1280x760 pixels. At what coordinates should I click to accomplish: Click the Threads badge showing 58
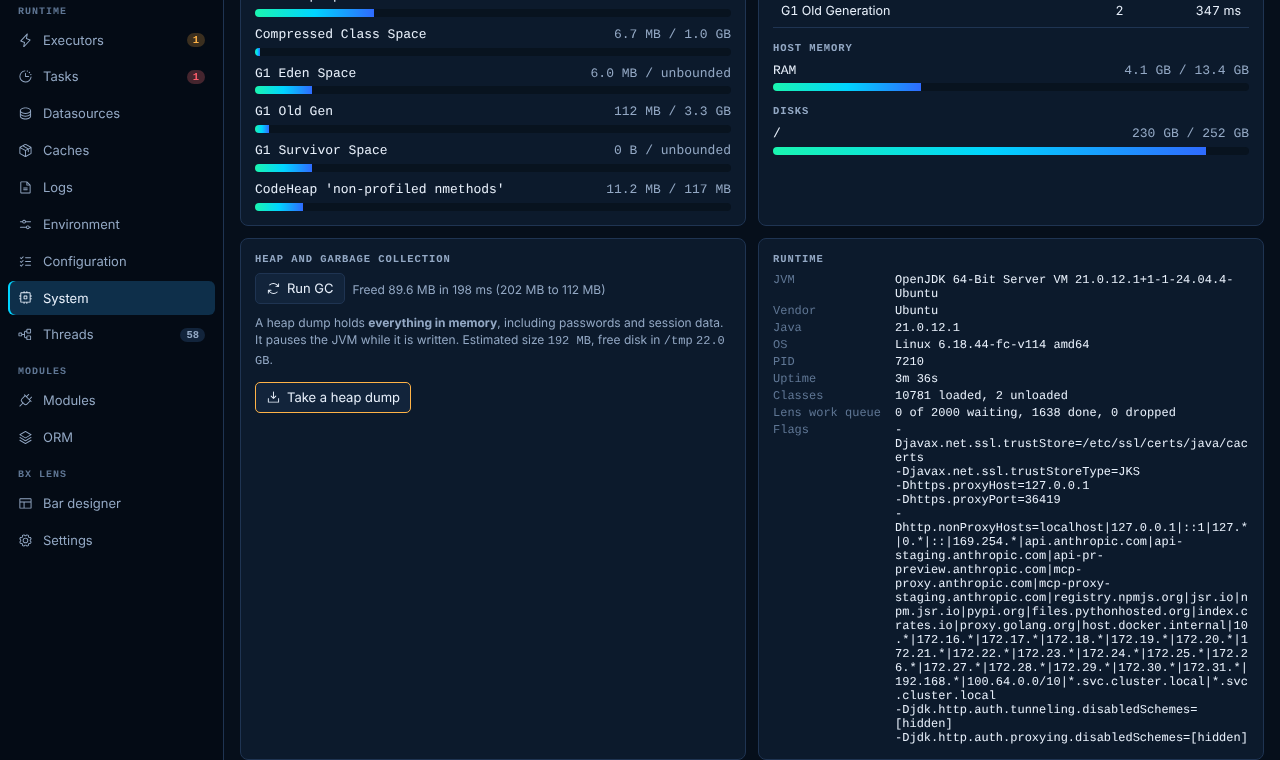click(192, 335)
